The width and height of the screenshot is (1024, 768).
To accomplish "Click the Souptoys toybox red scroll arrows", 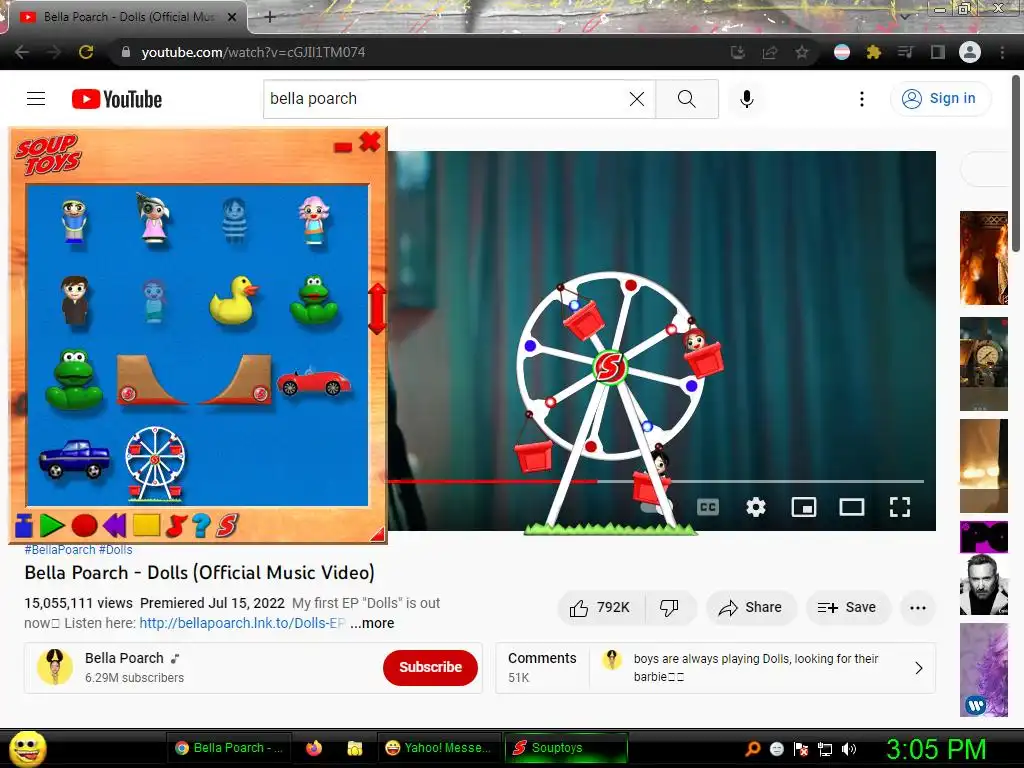I will click(x=377, y=308).
